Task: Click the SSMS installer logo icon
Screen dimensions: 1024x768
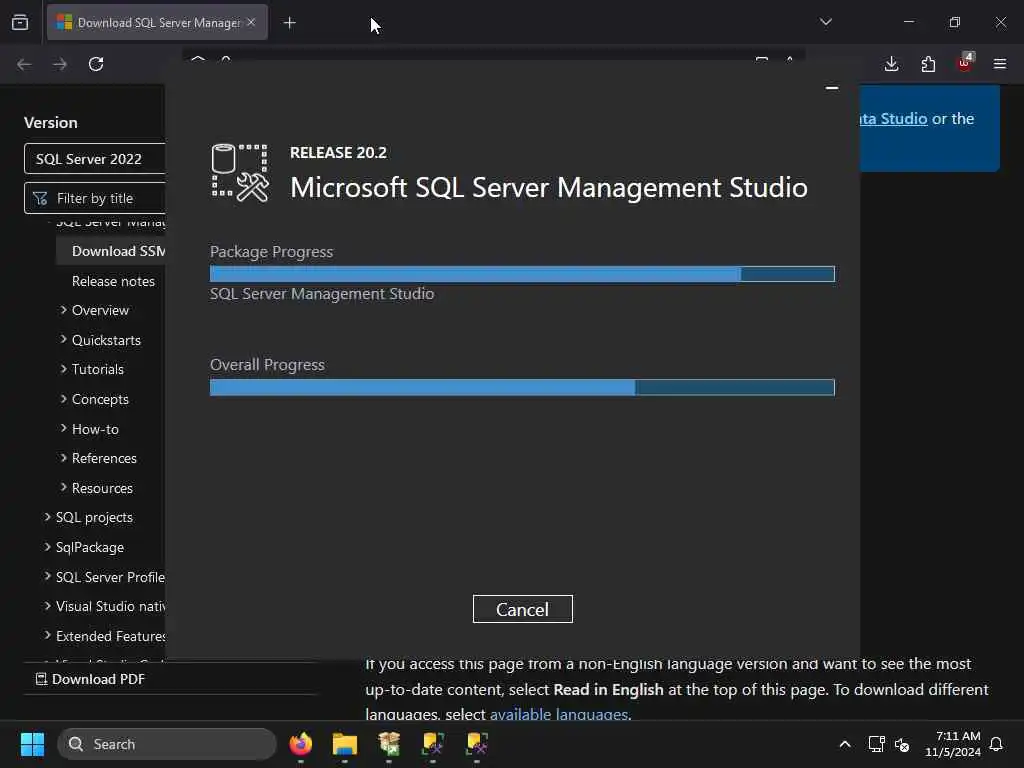Action: pos(240,173)
